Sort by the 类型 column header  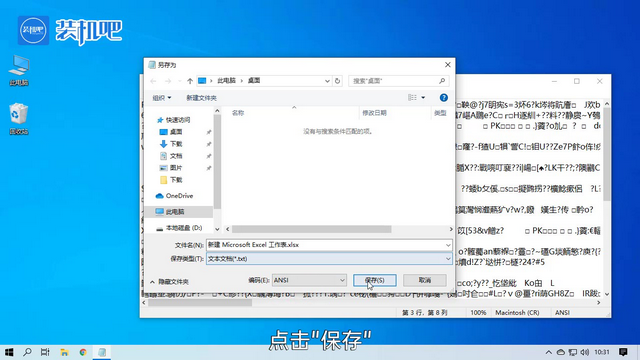pyautogui.click(x=440, y=113)
